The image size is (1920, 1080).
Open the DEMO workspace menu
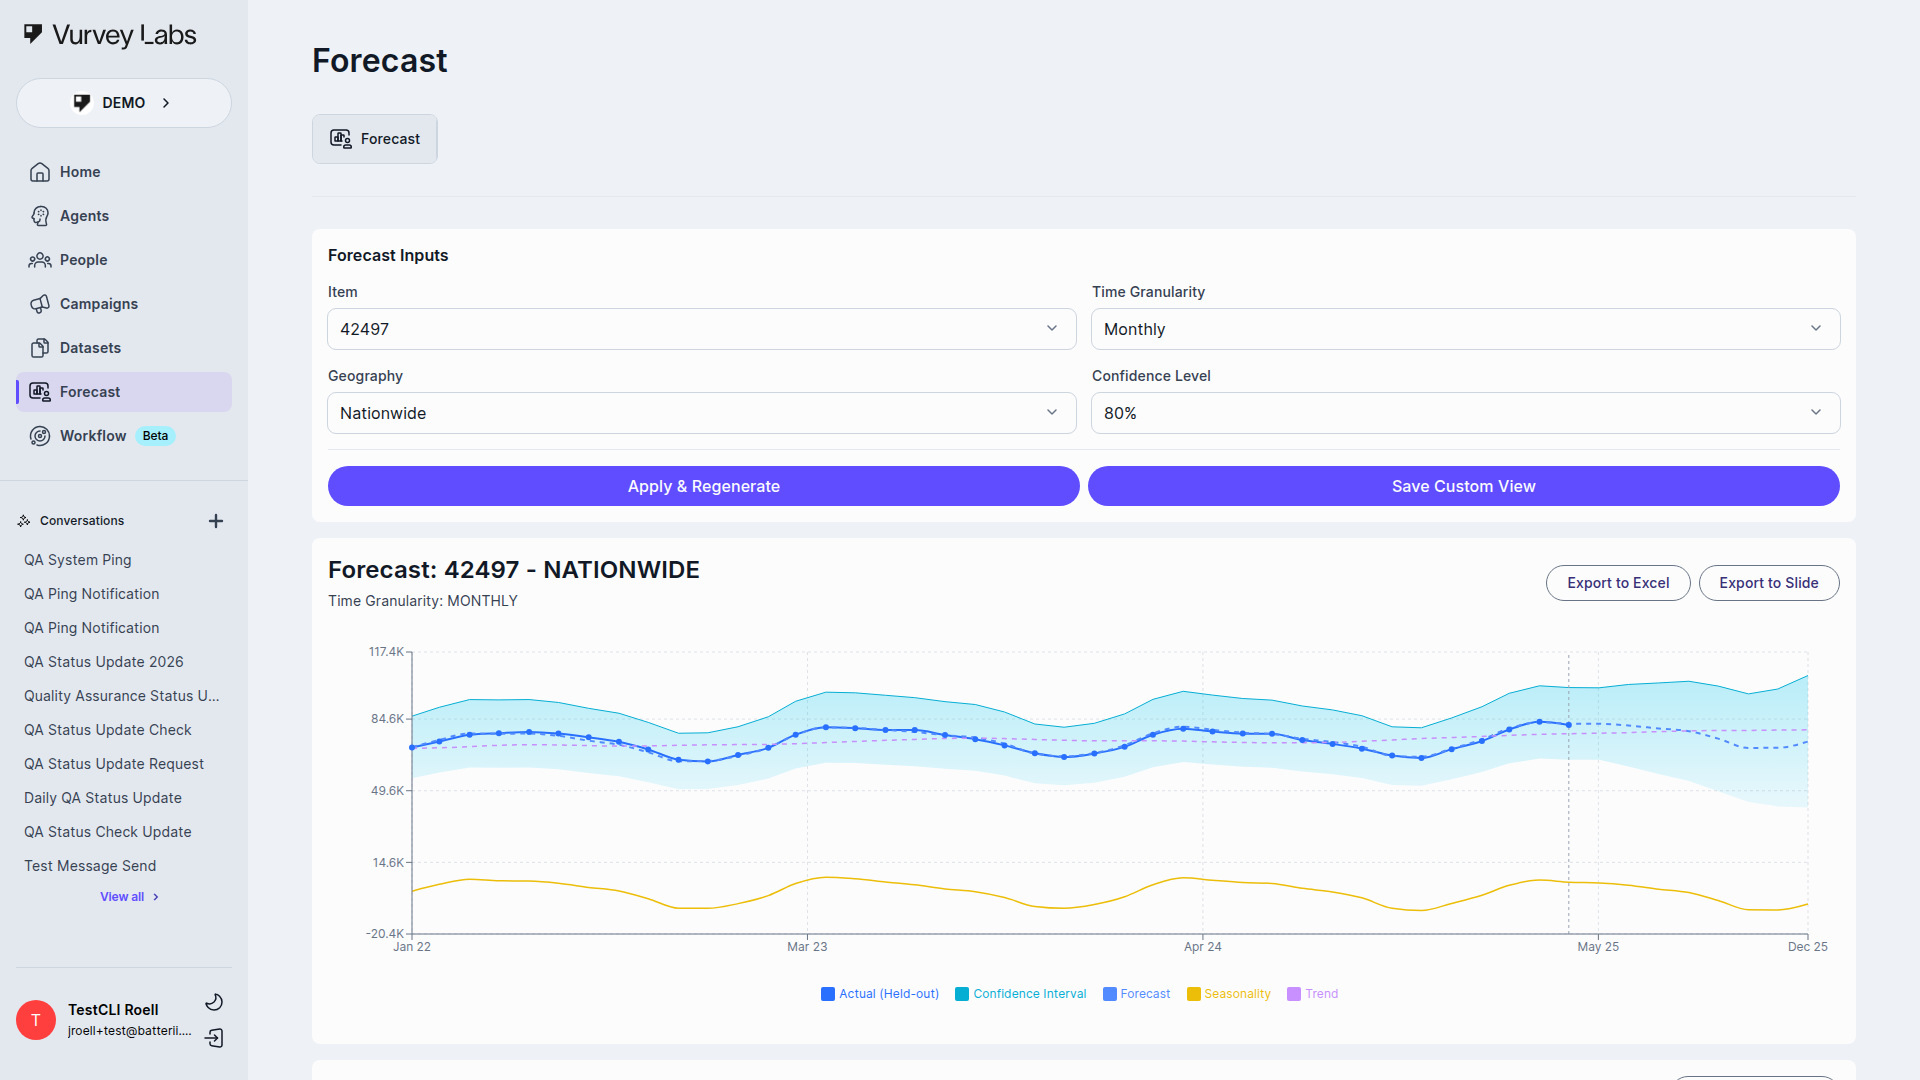coord(123,102)
